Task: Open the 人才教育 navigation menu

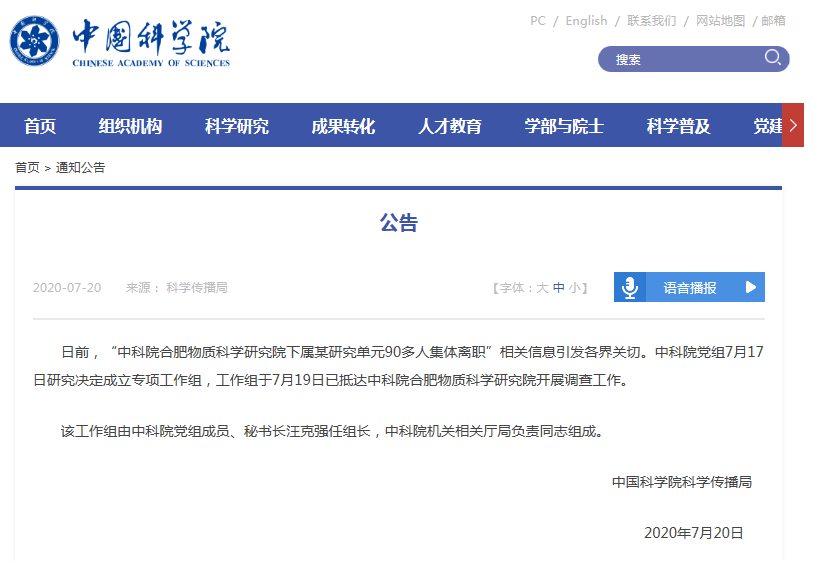Action: click(x=450, y=126)
